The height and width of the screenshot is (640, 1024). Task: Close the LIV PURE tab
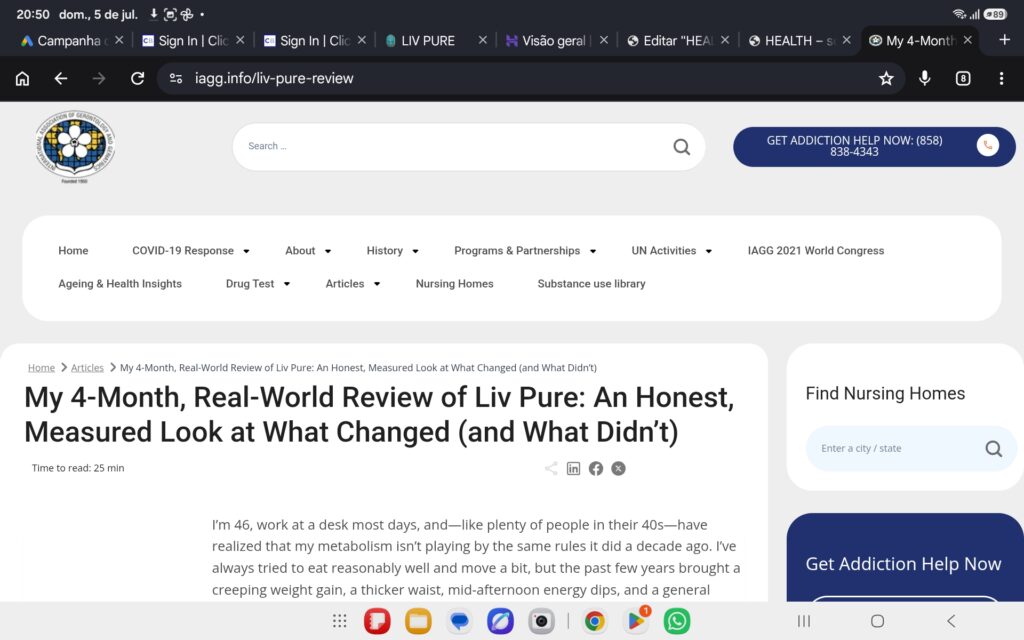(x=483, y=40)
